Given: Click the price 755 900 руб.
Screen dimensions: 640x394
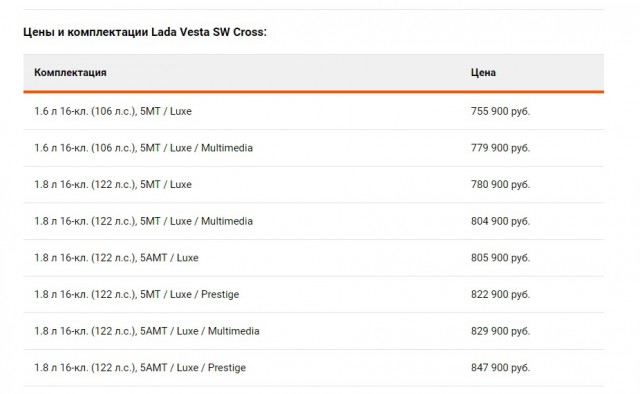Looking at the screenshot, I should [x=500, y=111].
